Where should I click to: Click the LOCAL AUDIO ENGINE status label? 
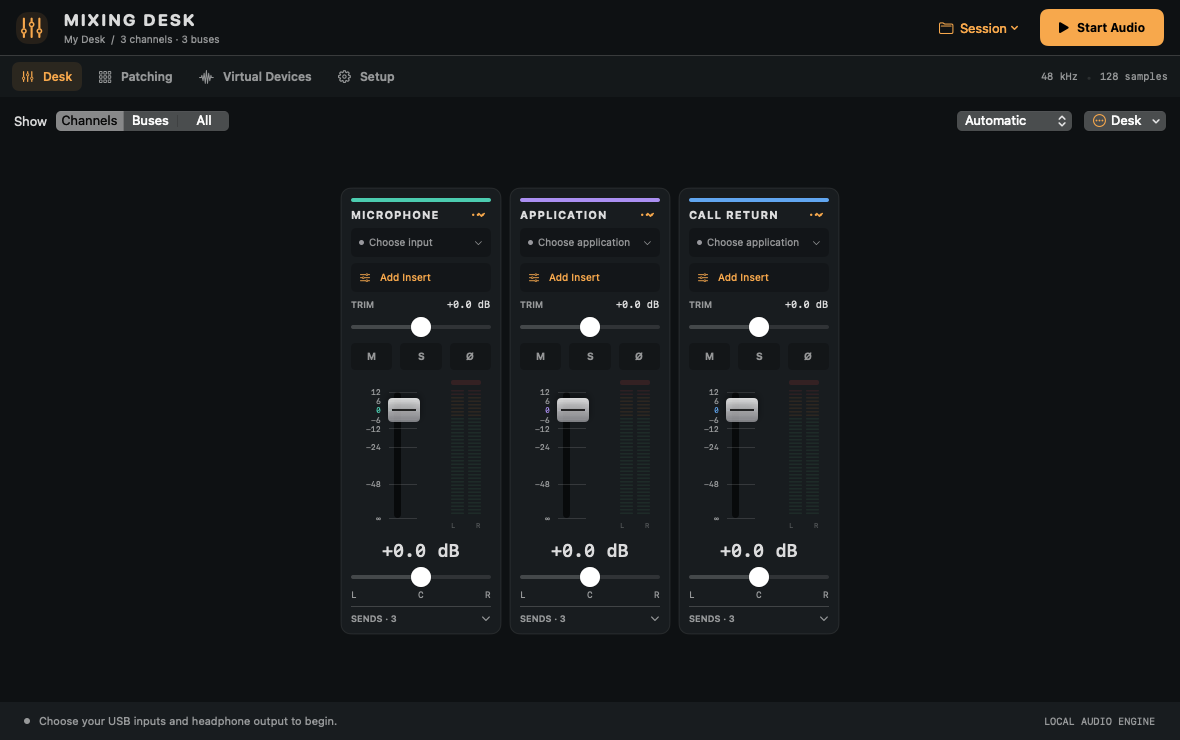(1099, 721)
